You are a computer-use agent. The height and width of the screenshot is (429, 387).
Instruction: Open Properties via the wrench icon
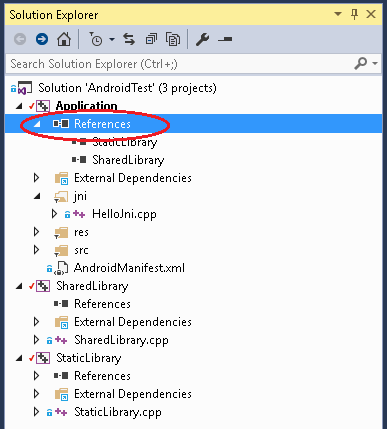(202, 39)
